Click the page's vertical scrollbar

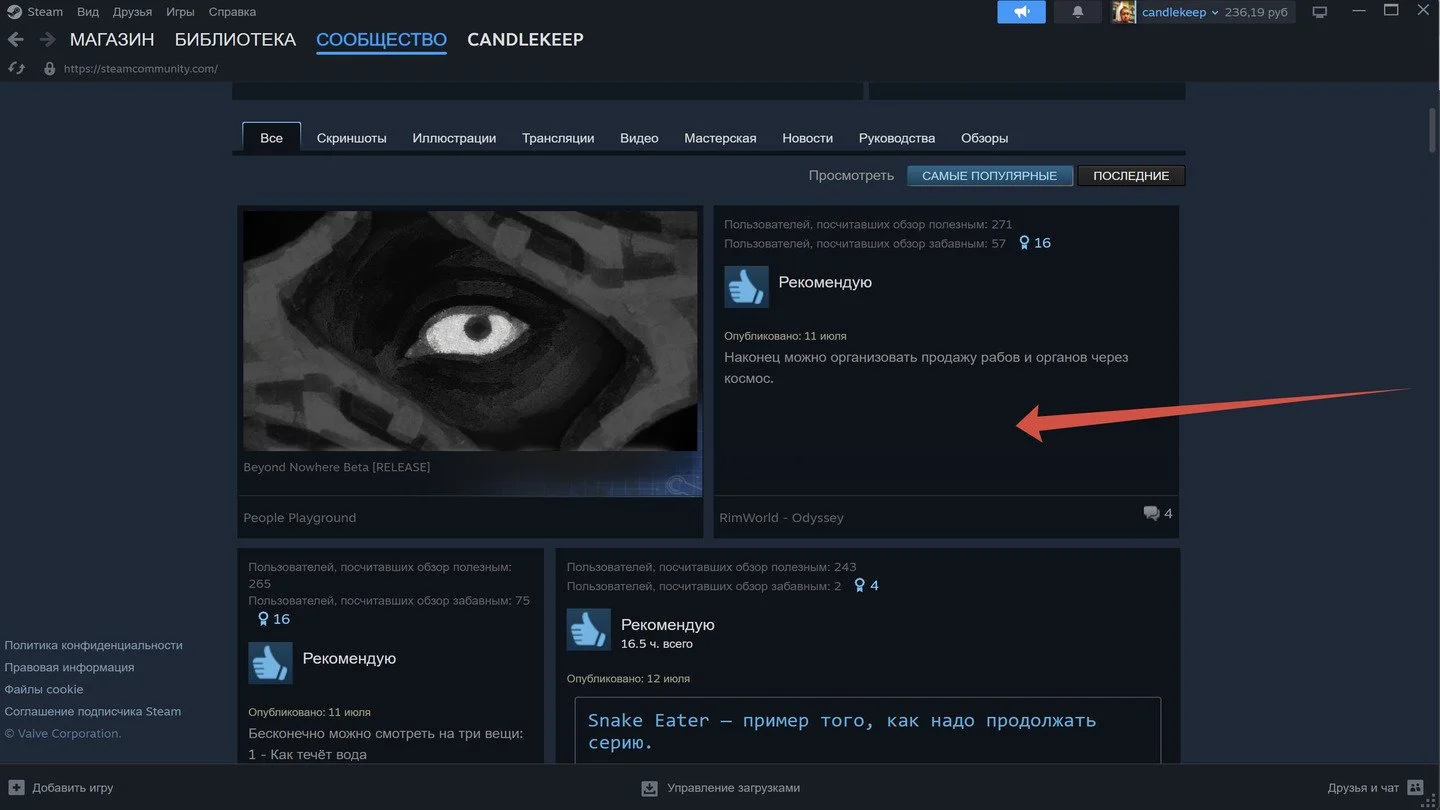tap(1433, 130)
